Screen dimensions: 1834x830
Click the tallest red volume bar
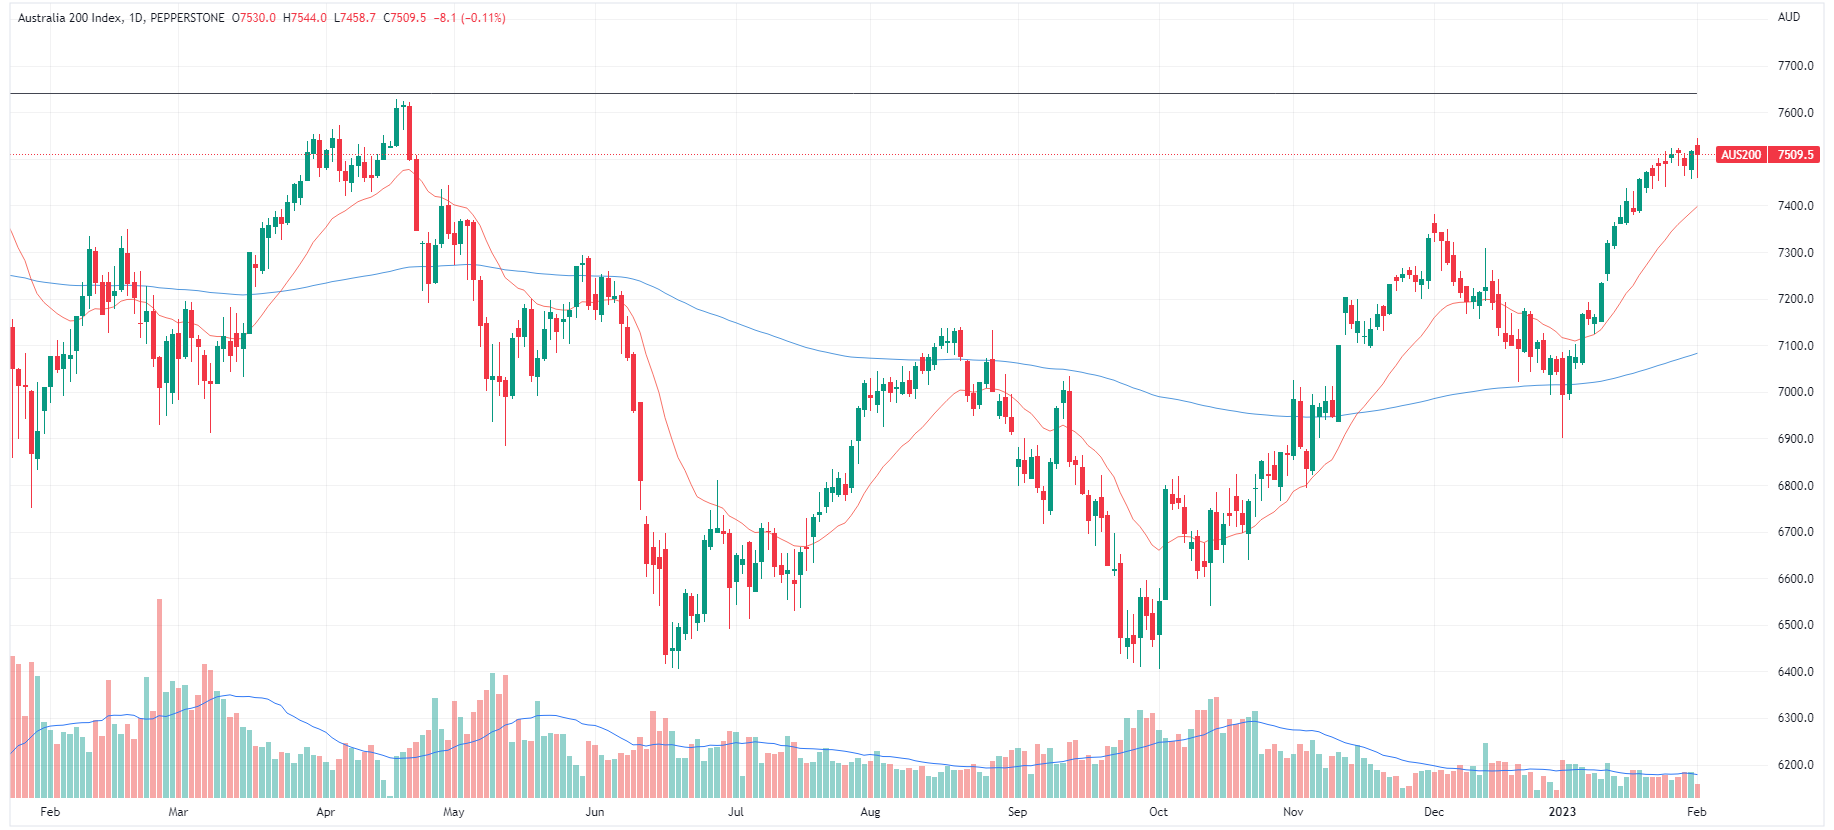(159, 698)
